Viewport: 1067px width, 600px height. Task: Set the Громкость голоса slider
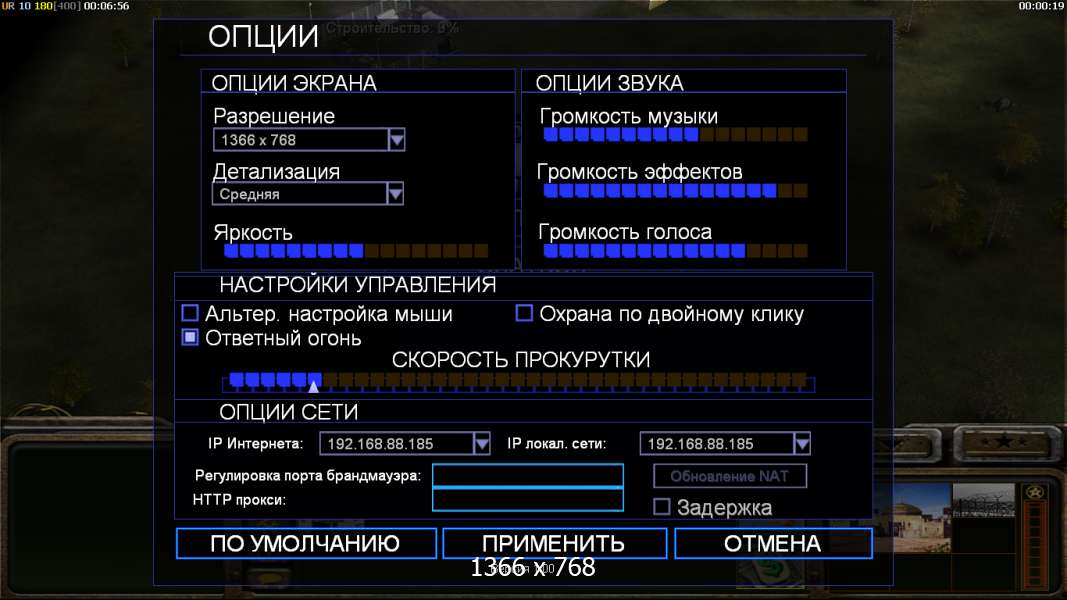[x=676, y=251]
